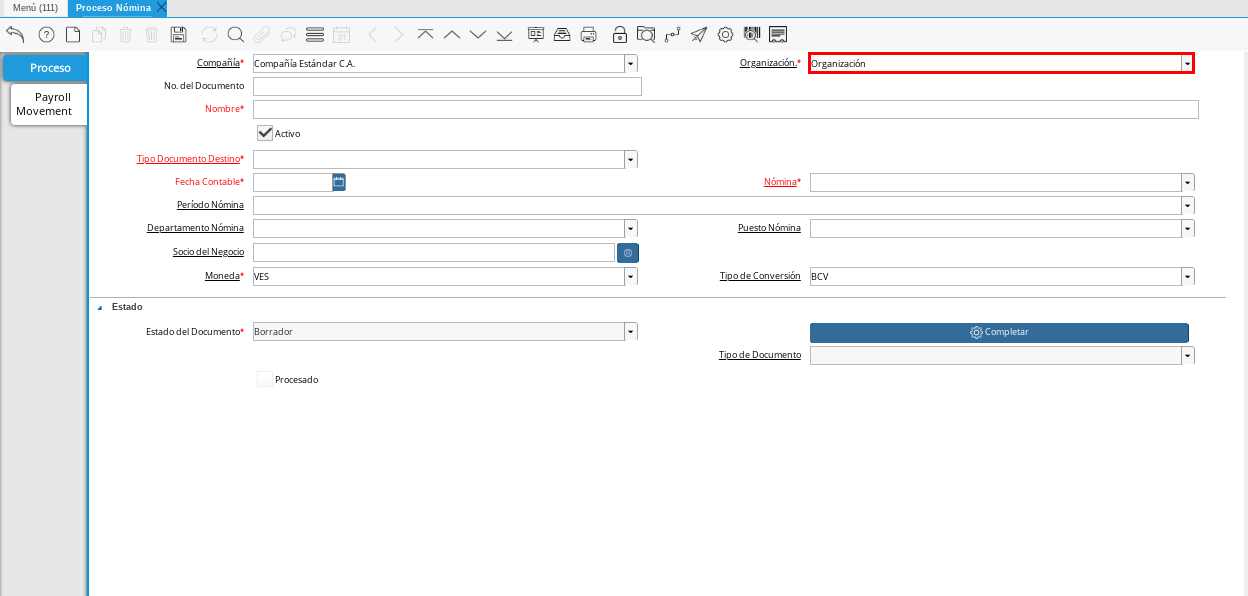Open zoom across folder-magnifier icon
Image resolution: width=1248 pixels, height=596 pixels.
point(646,35)
